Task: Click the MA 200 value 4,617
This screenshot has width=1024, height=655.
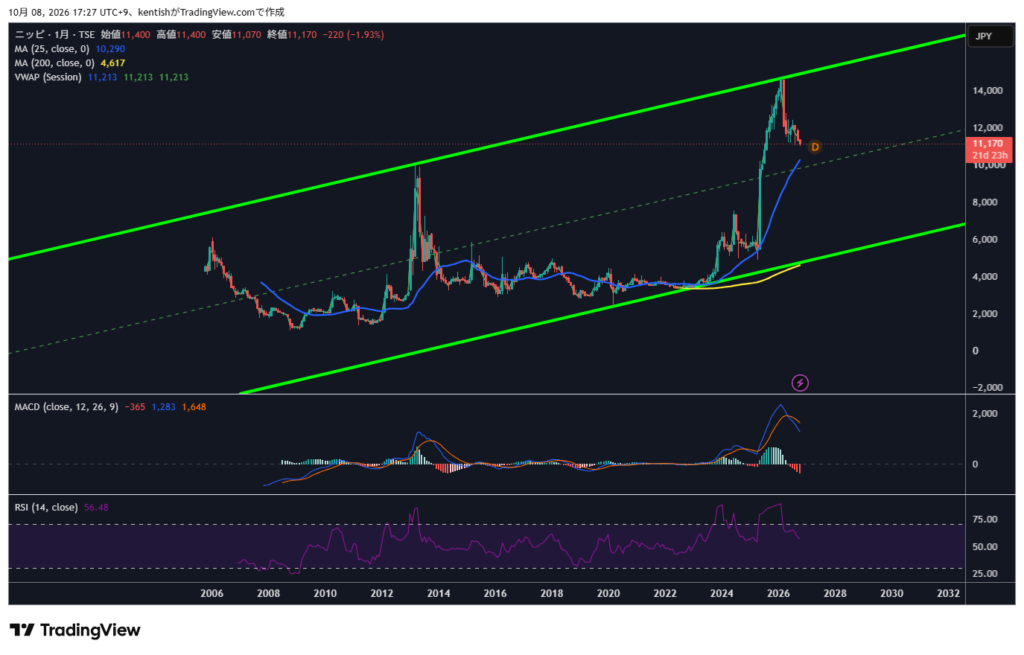Action: tap(113, 63)
